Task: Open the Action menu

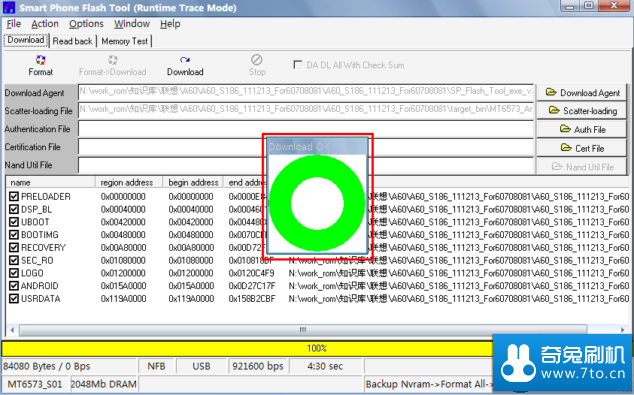Action: click(45, 24)
